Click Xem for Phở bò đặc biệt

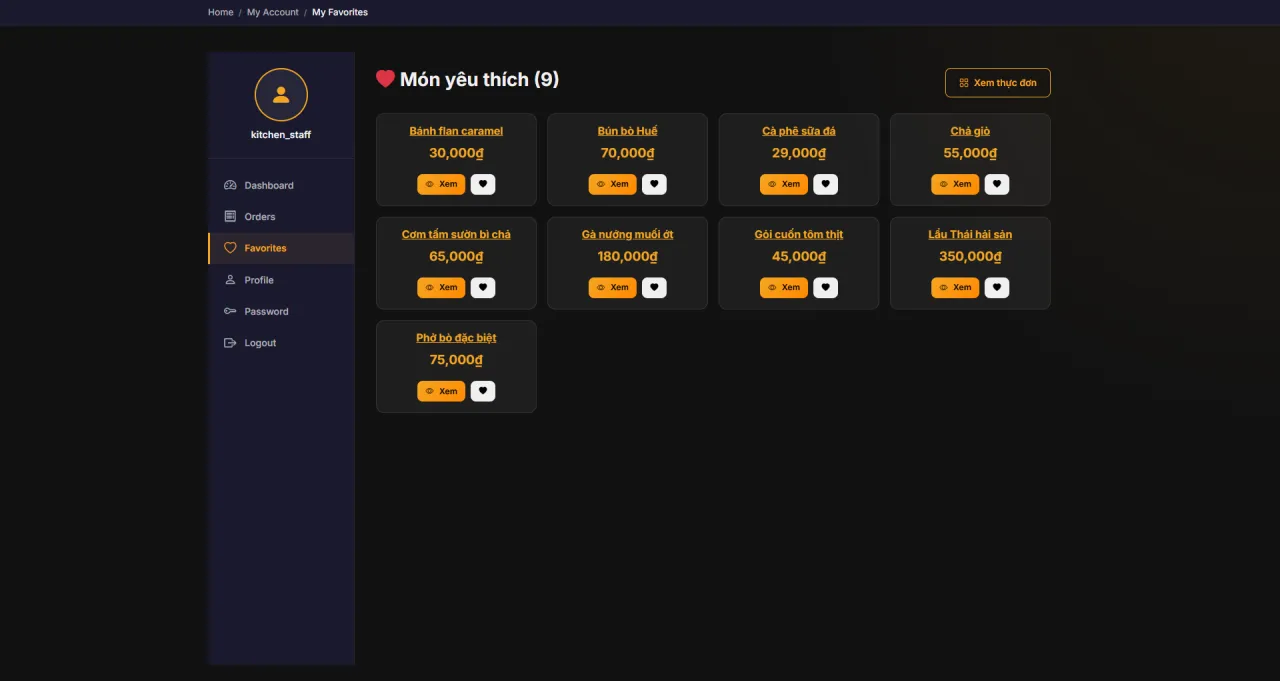[x=441, y=391]
